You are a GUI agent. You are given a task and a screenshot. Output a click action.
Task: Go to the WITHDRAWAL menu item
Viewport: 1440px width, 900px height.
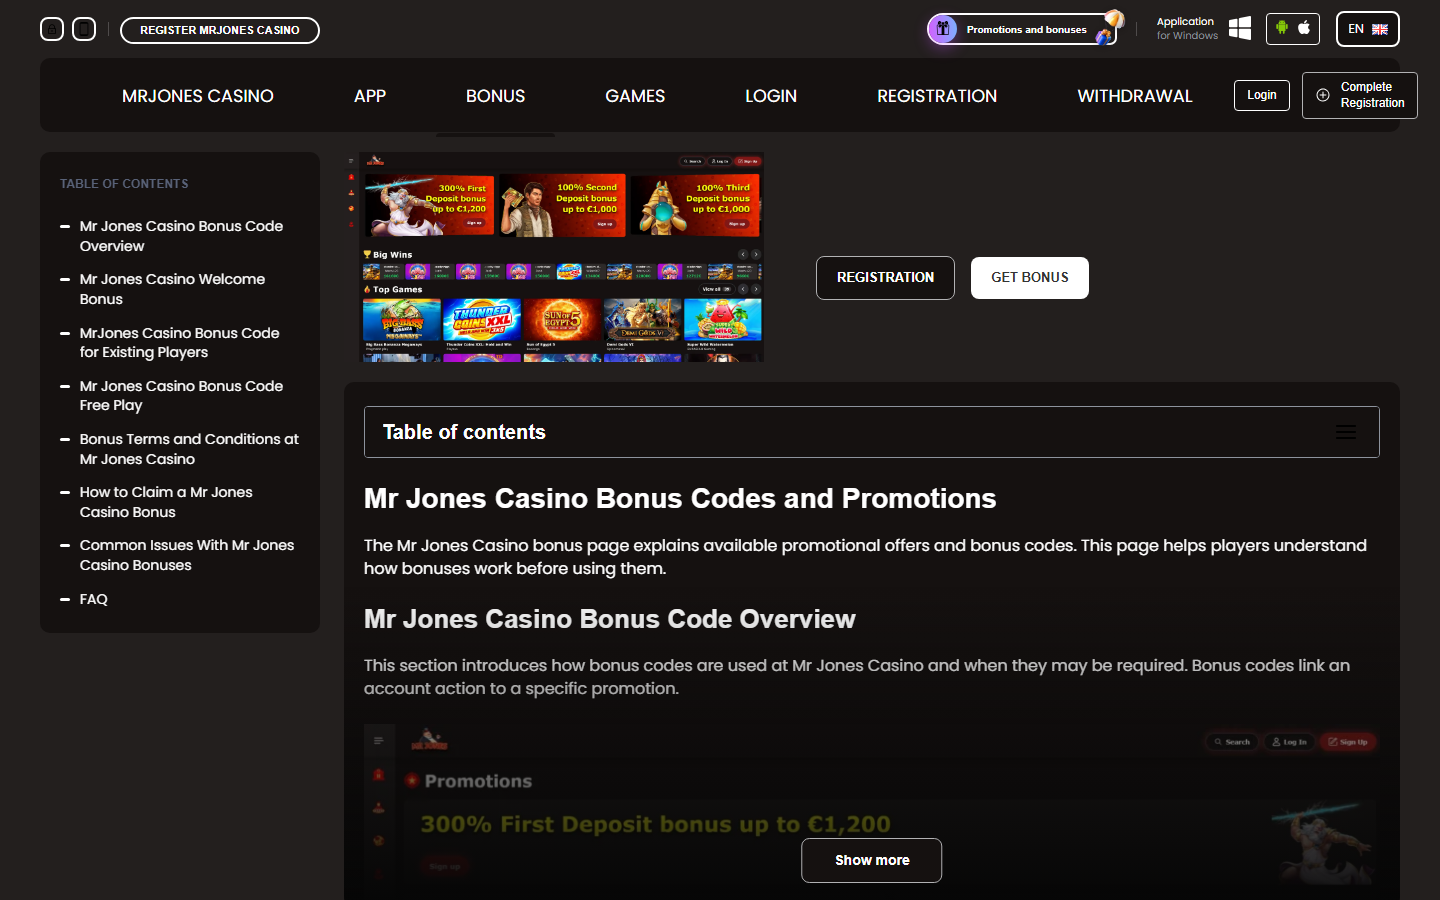(1135, 96)
